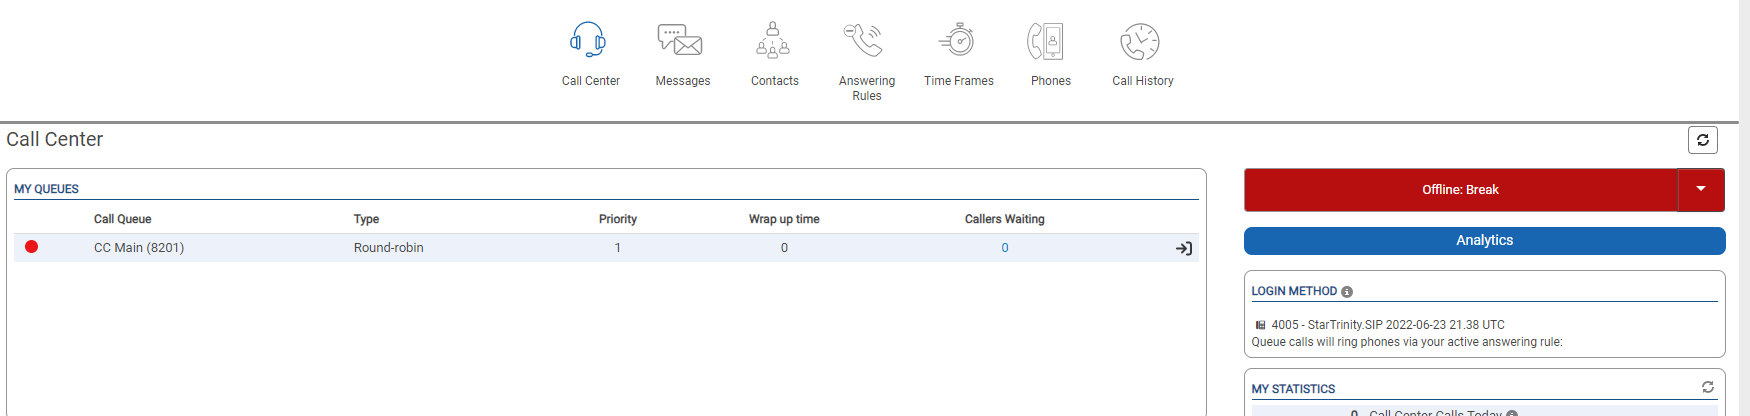Click the Login Method info icon
1750x416 pixels.
coord(1347,292)
